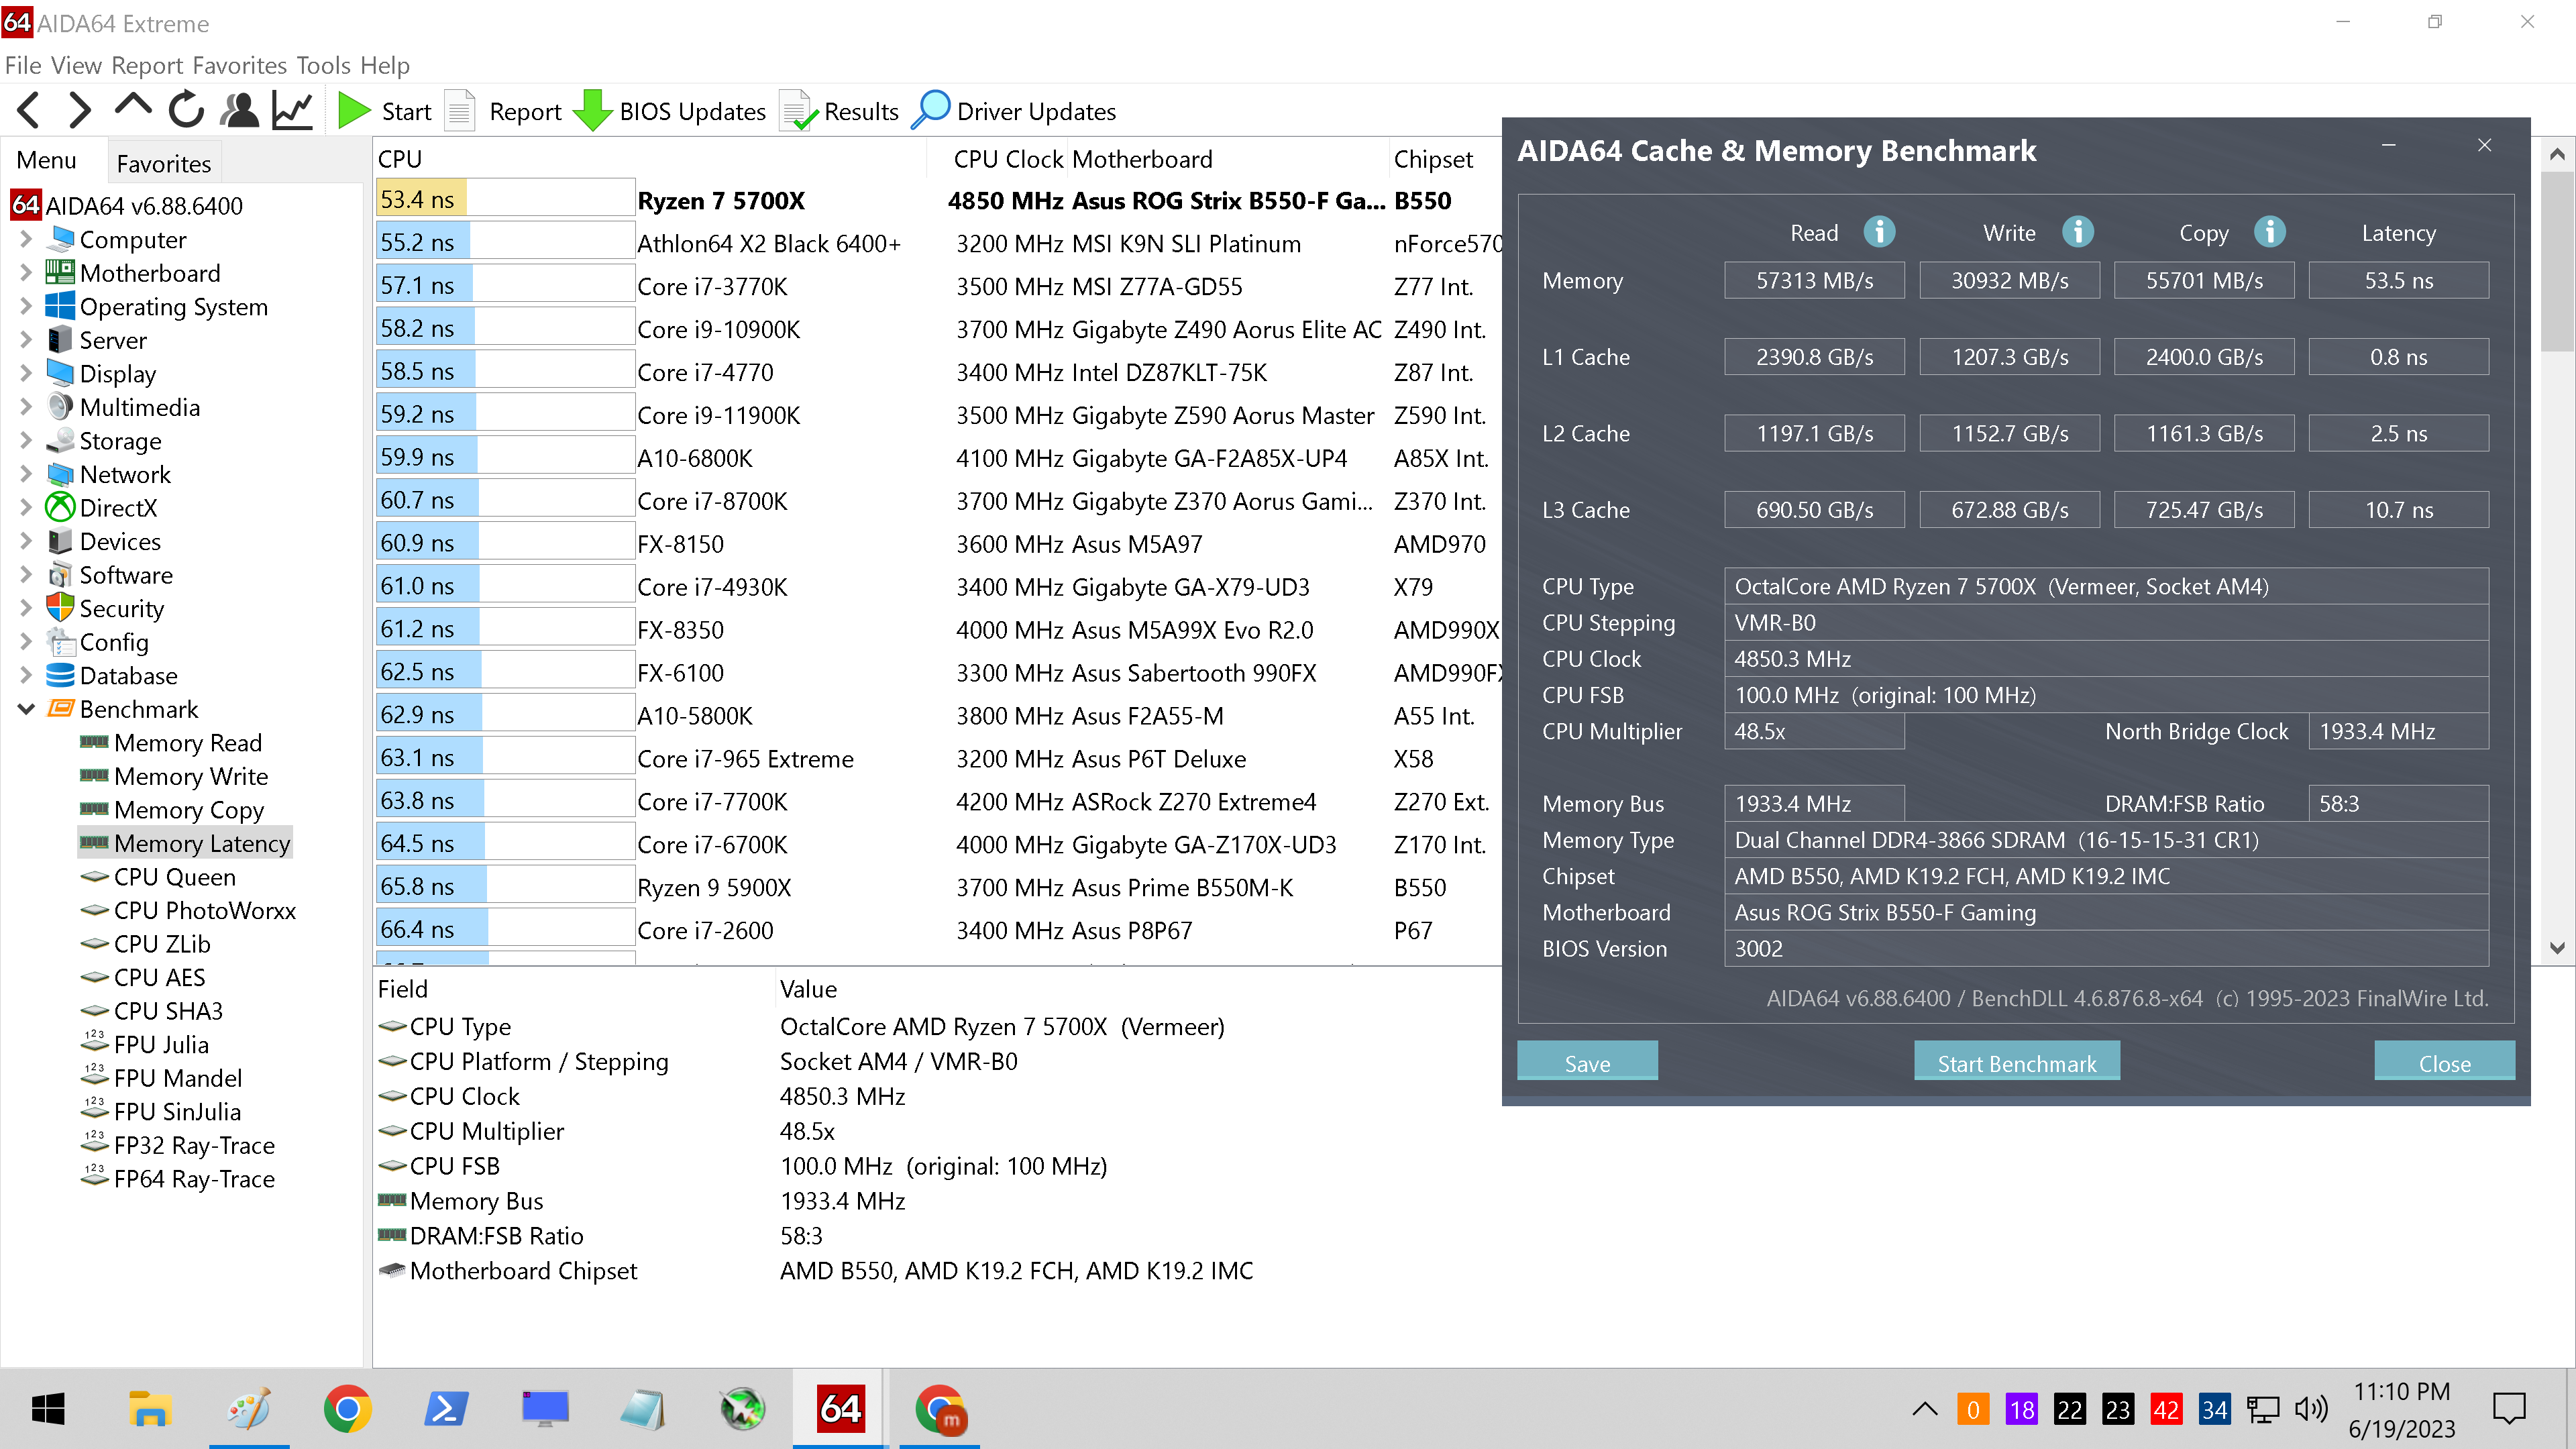This screenshot has height=1449, width=2576.
Task: Click the info icon next to Copy
Action: (x=2270, y=232)
